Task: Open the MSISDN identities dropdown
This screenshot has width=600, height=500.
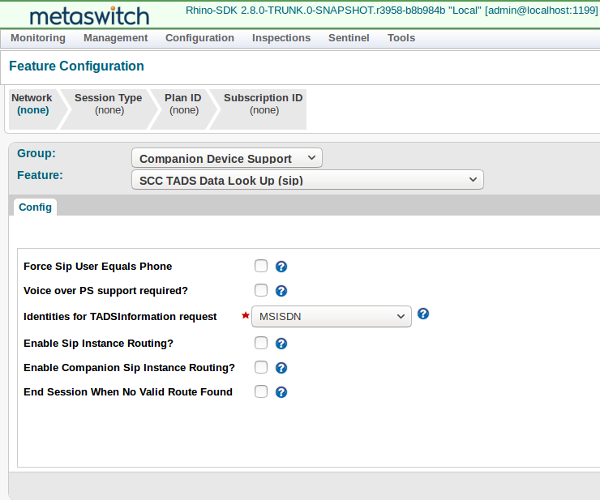Action: click(331, 316)
